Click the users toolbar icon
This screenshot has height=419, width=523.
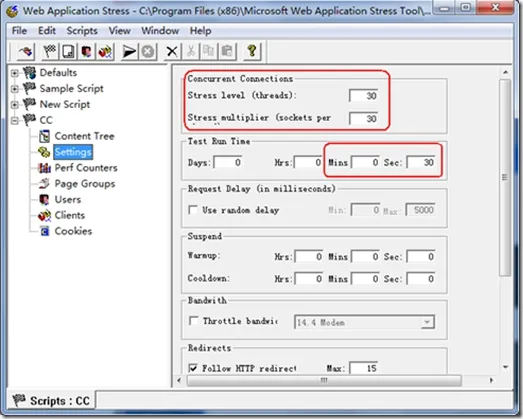pos(86,51)
